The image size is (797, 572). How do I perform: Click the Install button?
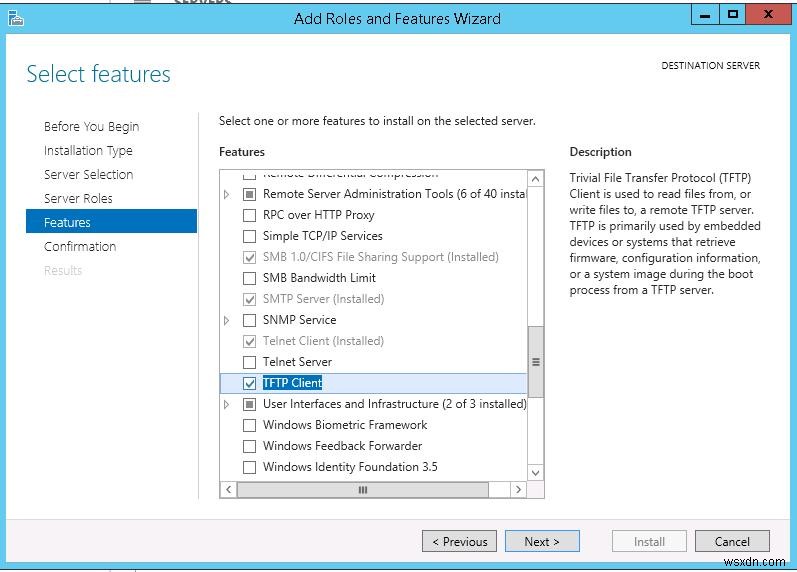(x=649, y=541)
